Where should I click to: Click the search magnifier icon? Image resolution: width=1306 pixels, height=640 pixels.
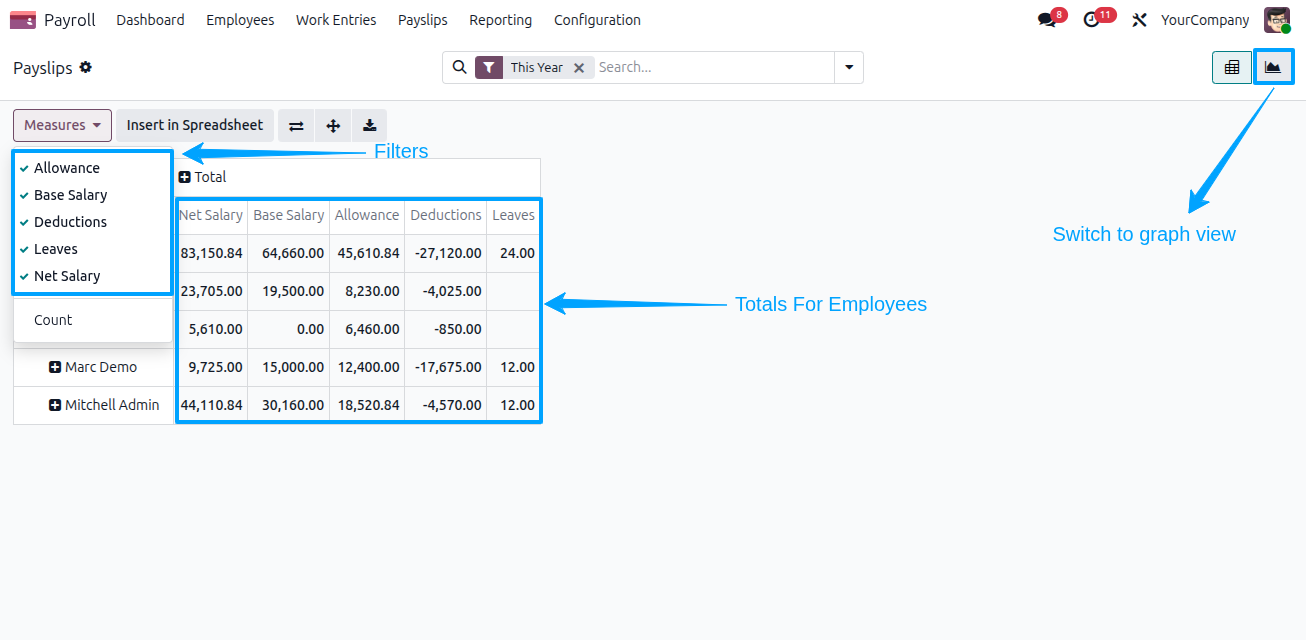point(460,67)
